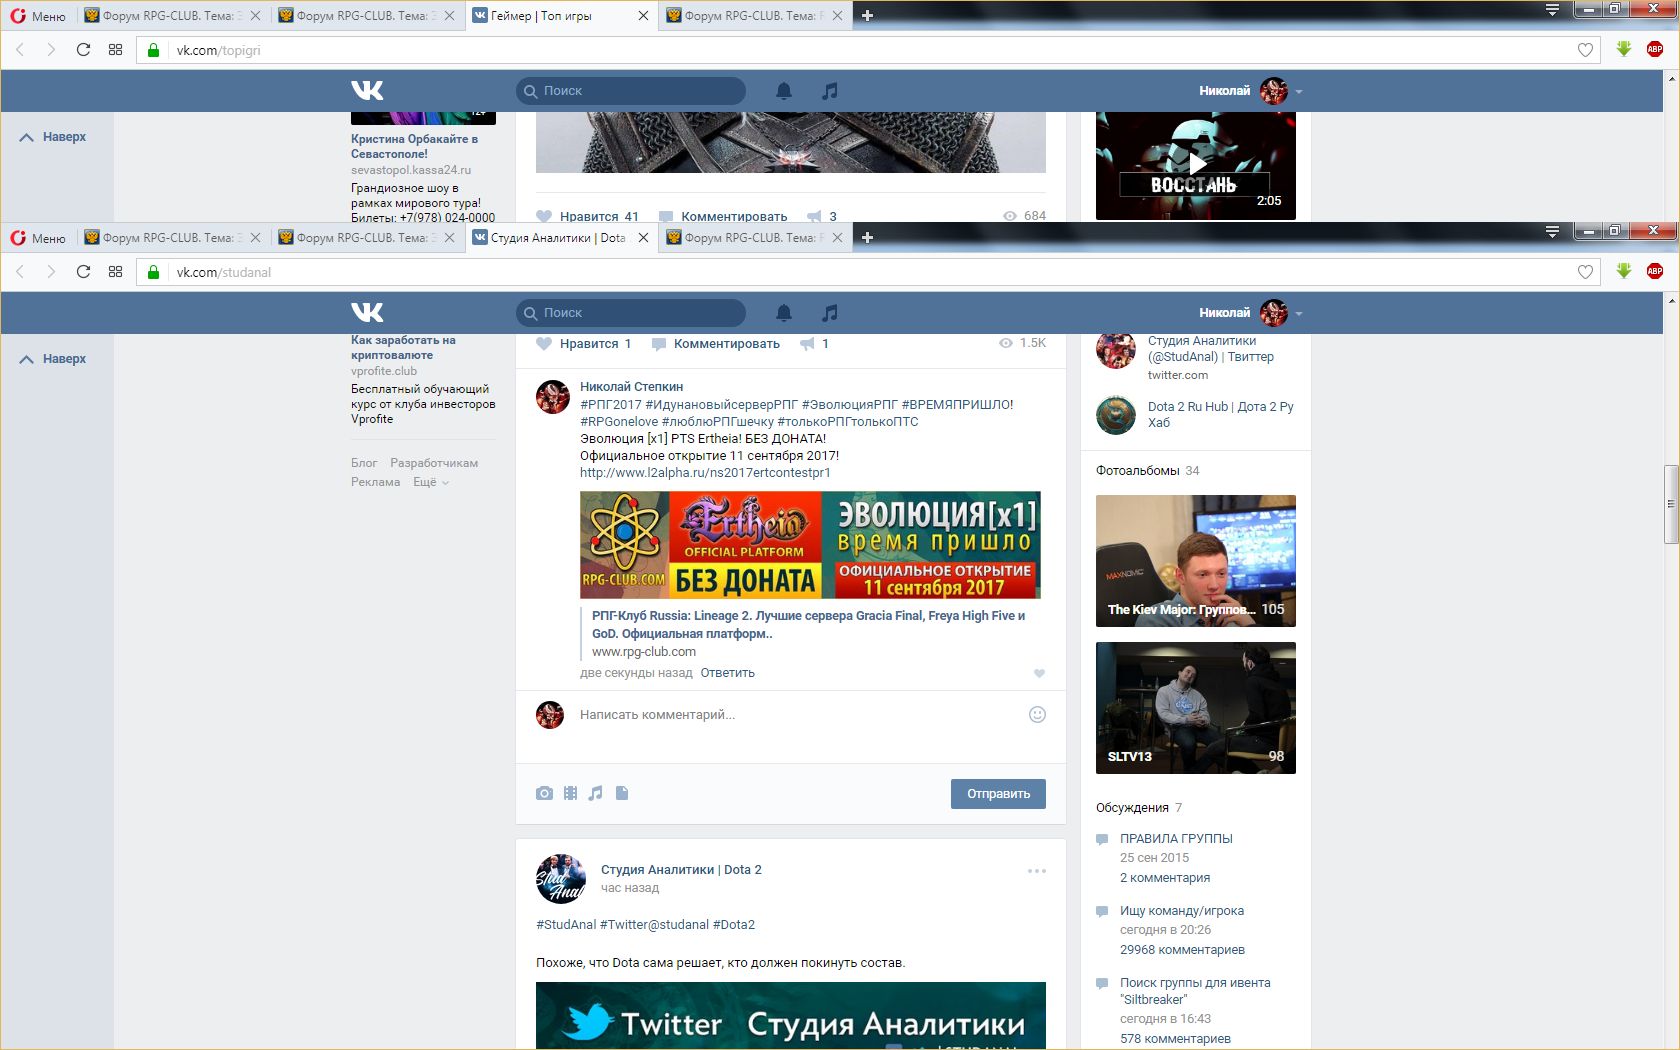1680x1050 pixels.
Task: Click the VK logo in upper window
Action: [367, 91]
